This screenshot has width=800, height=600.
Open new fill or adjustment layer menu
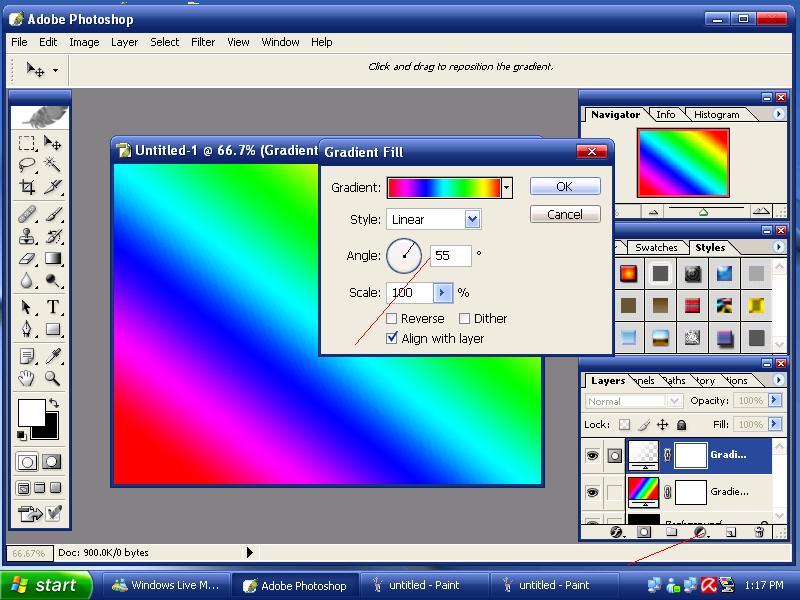pyautogui.click(x=701, y=533)
